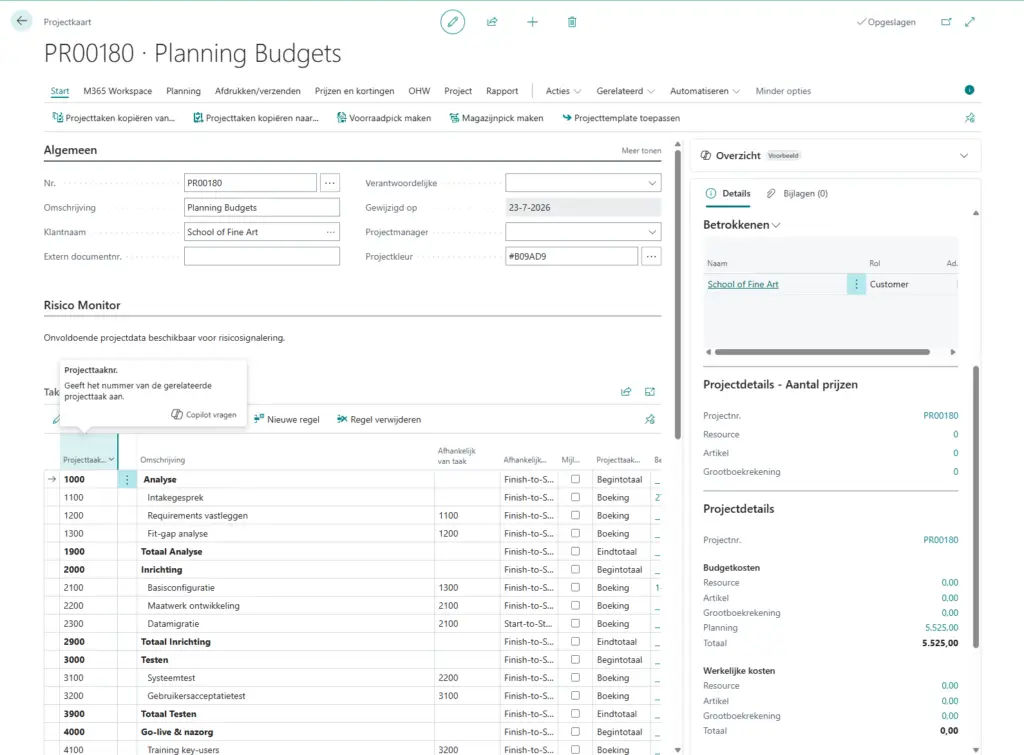Collapse the Overzicht panel chevron
Image resolution: width=1024 pixels, height=755 pixels.
[x=964, y=155]
